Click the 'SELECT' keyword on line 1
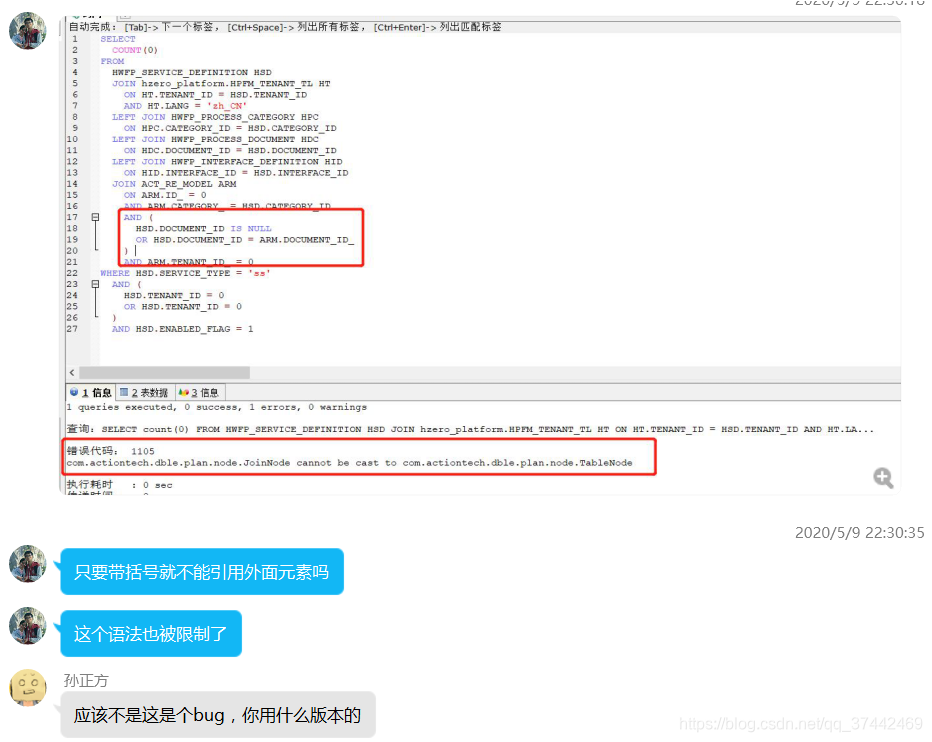Image resolution: width=932 pixels, height=742 pixels. (118, 39)
